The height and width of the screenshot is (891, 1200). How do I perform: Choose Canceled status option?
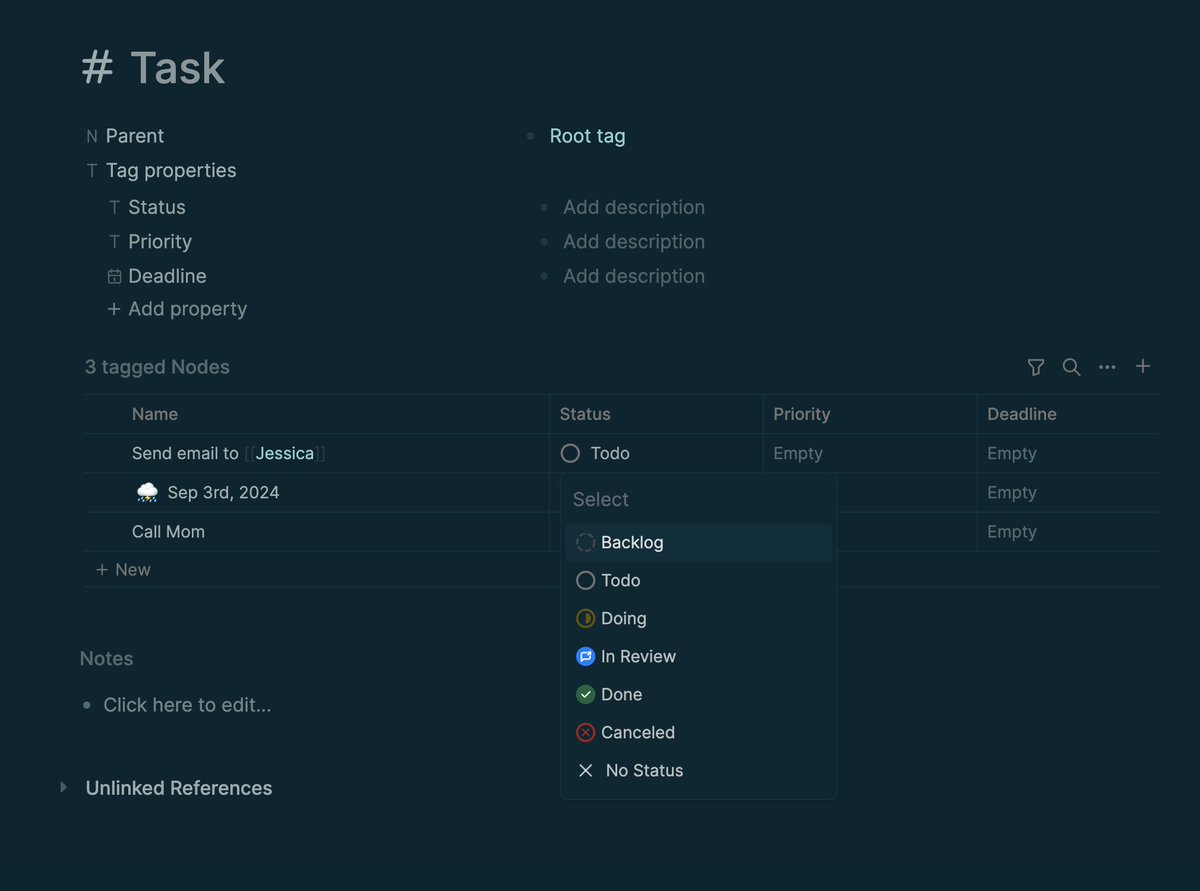(x=698, y=732)
